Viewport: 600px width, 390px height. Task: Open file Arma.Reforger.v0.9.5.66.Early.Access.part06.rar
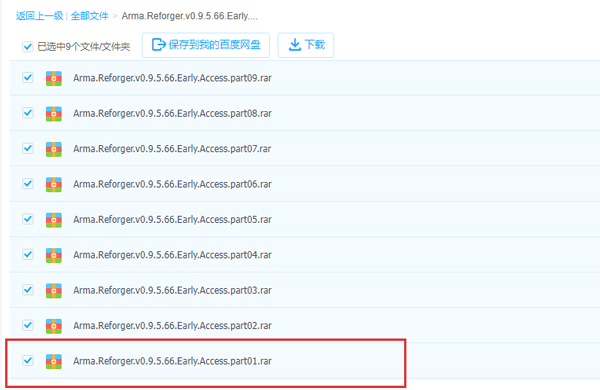173,184
